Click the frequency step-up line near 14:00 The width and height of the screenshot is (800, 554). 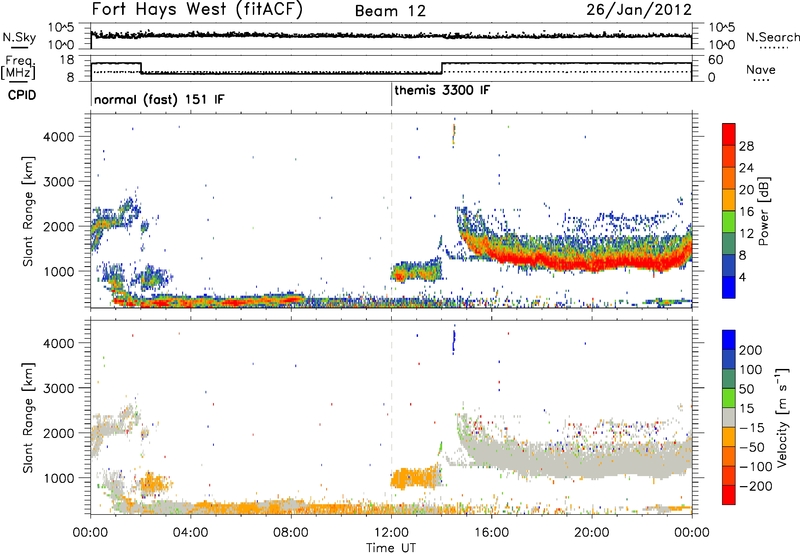coord(442,68)
